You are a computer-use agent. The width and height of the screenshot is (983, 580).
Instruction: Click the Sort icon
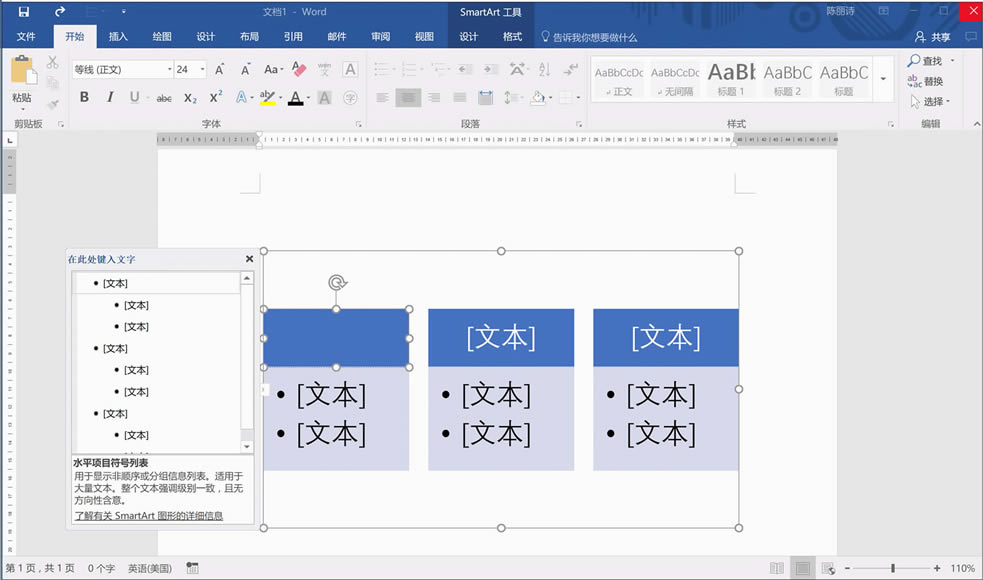tap(544, 69)
